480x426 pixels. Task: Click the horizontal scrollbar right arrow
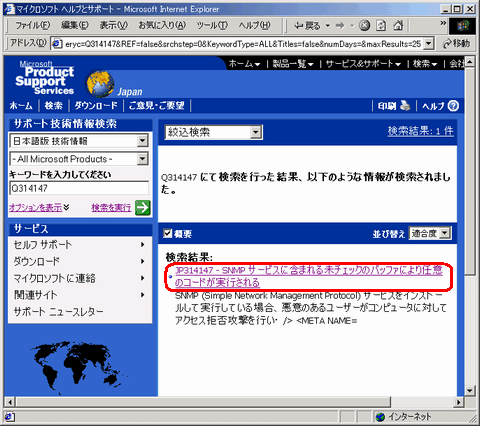459,402
